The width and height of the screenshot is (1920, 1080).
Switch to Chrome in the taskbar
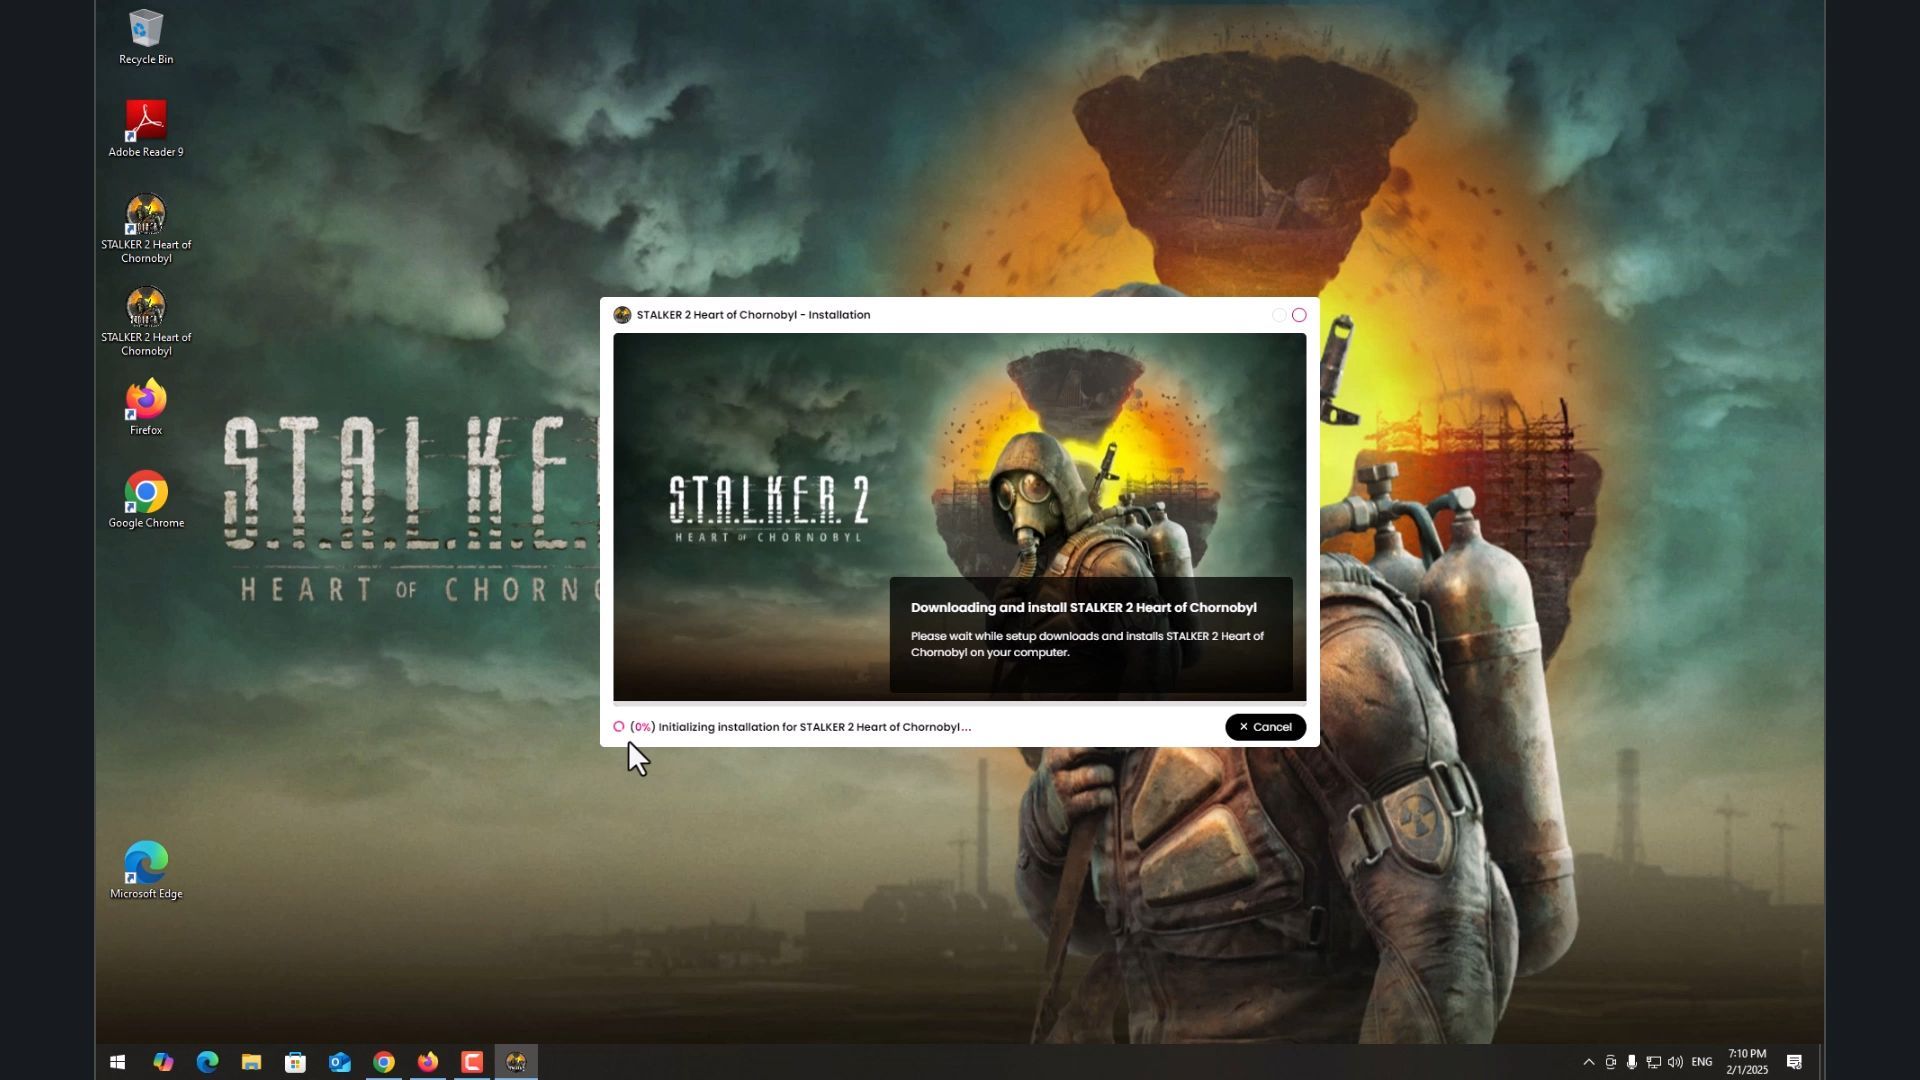(x=384, y=1062)
